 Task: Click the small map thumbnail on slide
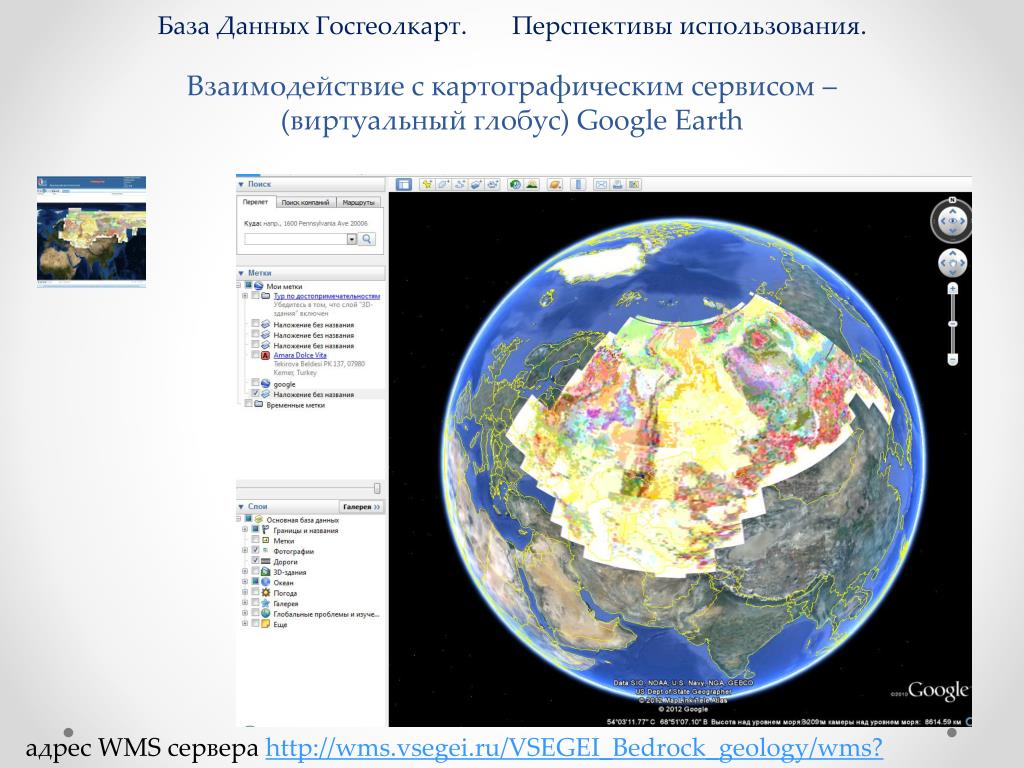[91, 231]
